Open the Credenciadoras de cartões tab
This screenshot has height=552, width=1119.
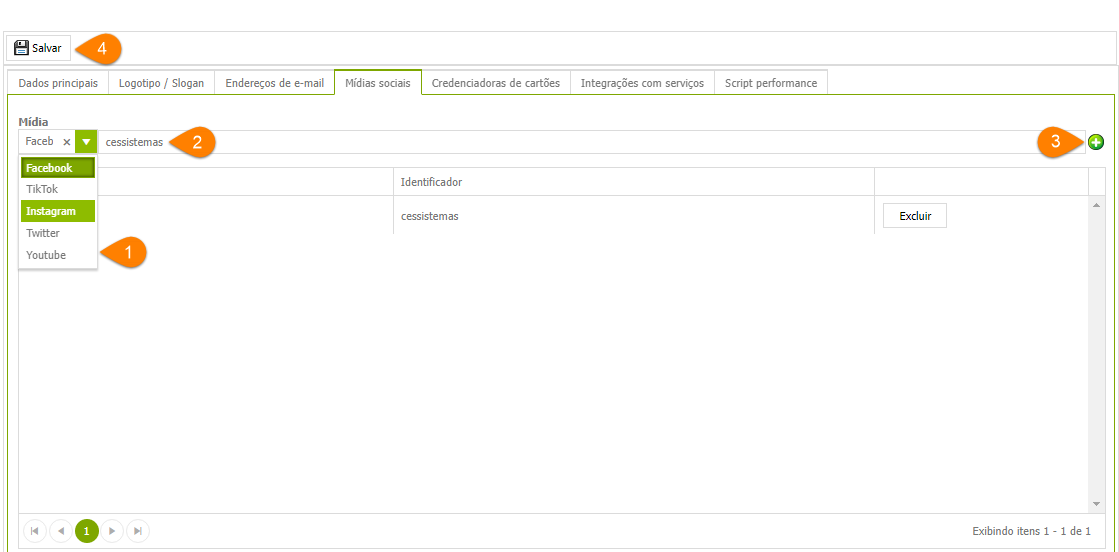pyautogui.click(x=495, y=83)
